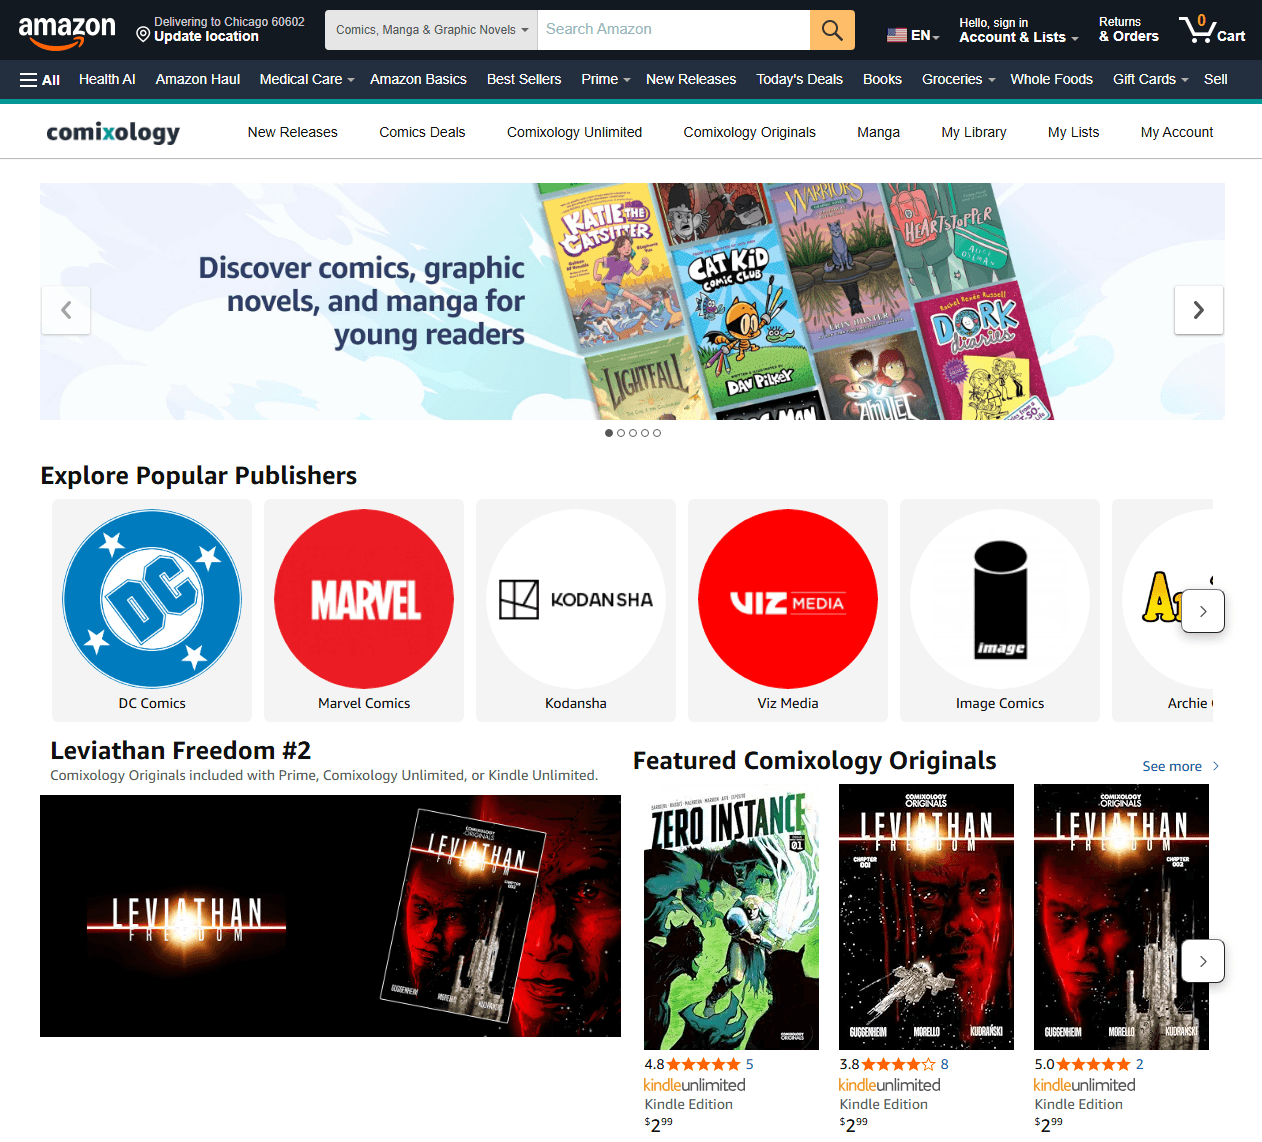Open Comixology Originals tab
1262x1142 pixels.
(749, 132)
